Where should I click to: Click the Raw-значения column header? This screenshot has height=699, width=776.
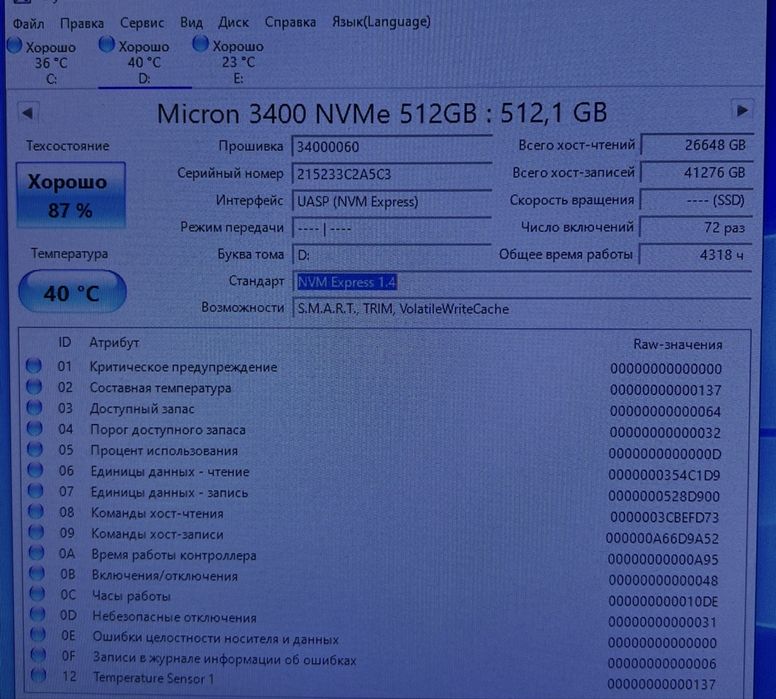click(x=678, y=345)
